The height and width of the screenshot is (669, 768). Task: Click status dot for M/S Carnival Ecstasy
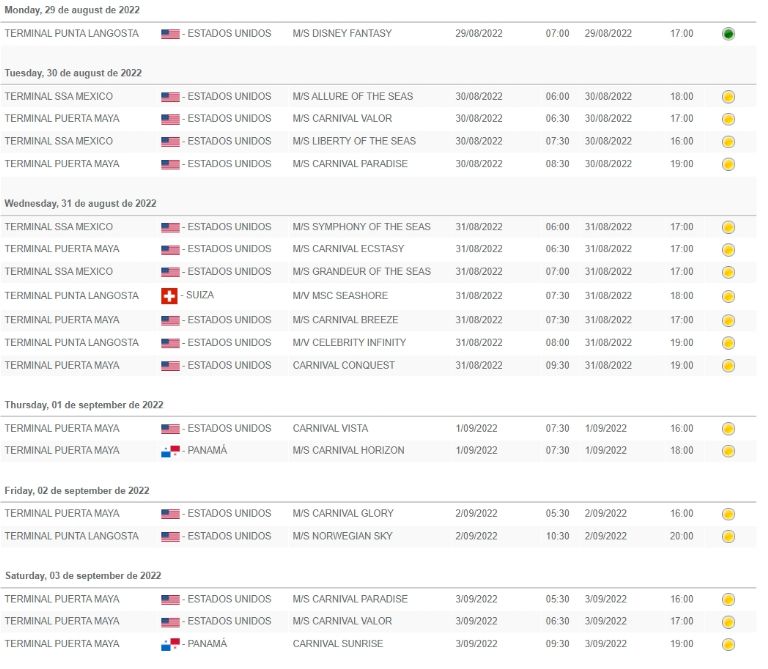click(x=728, y=250)
